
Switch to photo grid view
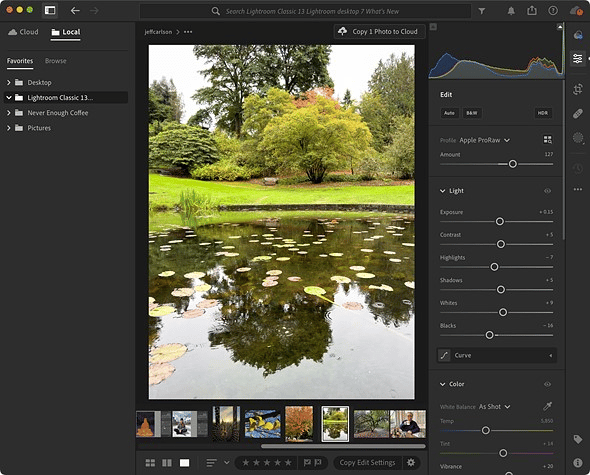pyautogui.click(x=150, y=463)
